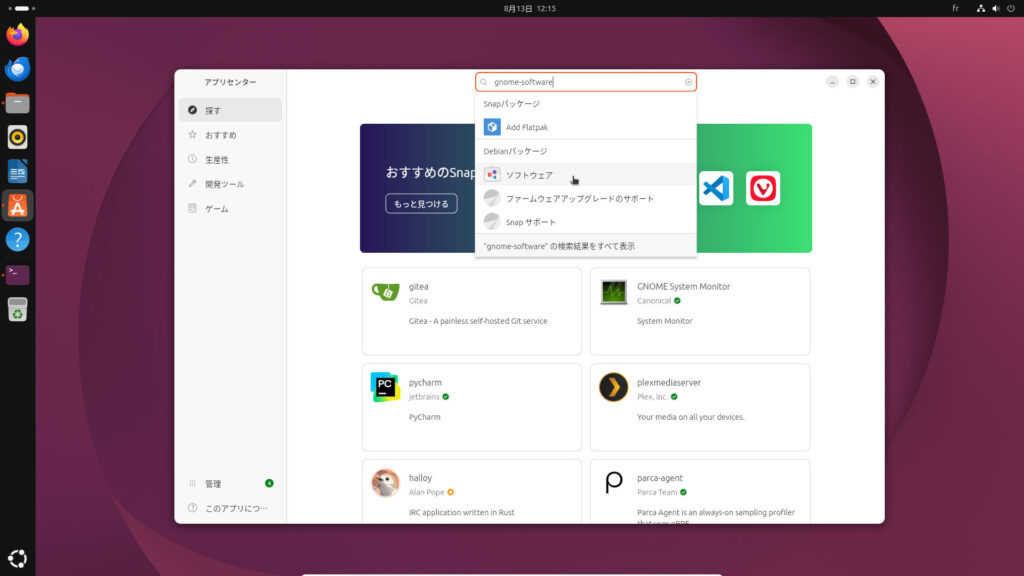The image size is (1024, 576).
Task: Open ゲーム category in sidebar
Action: click(x=231, y=208)
